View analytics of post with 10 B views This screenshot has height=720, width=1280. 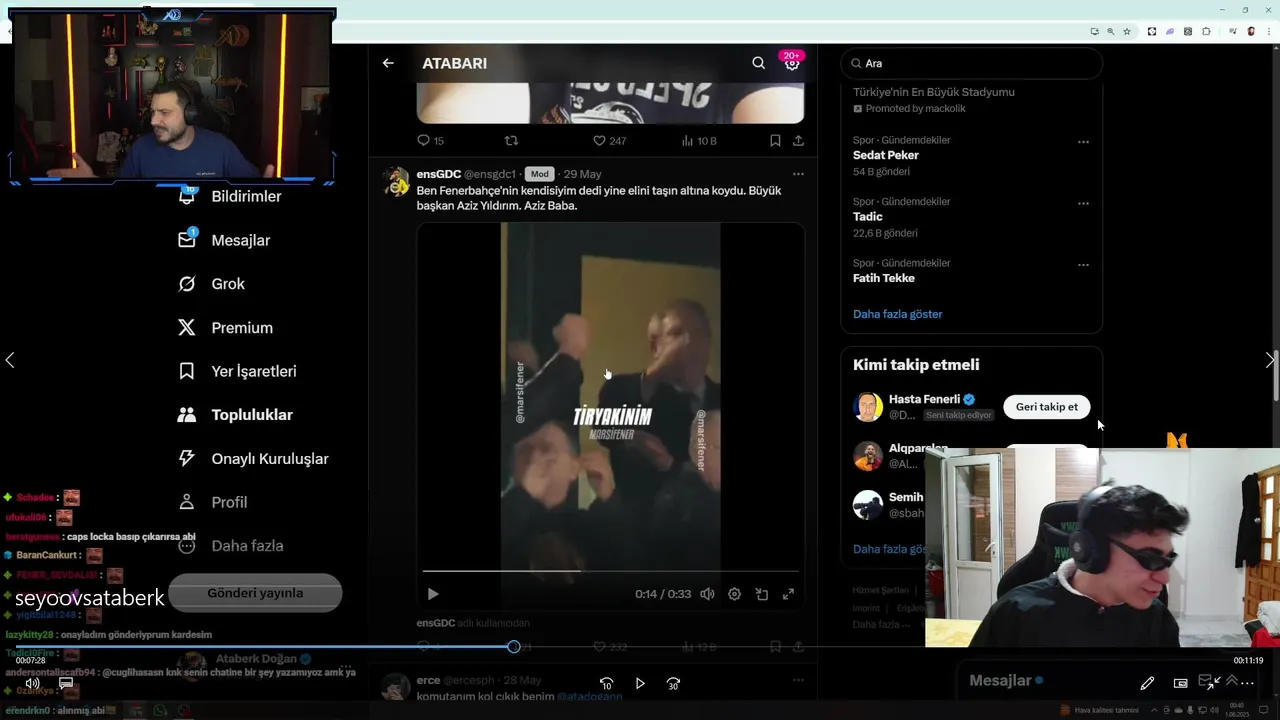(699, 141)
